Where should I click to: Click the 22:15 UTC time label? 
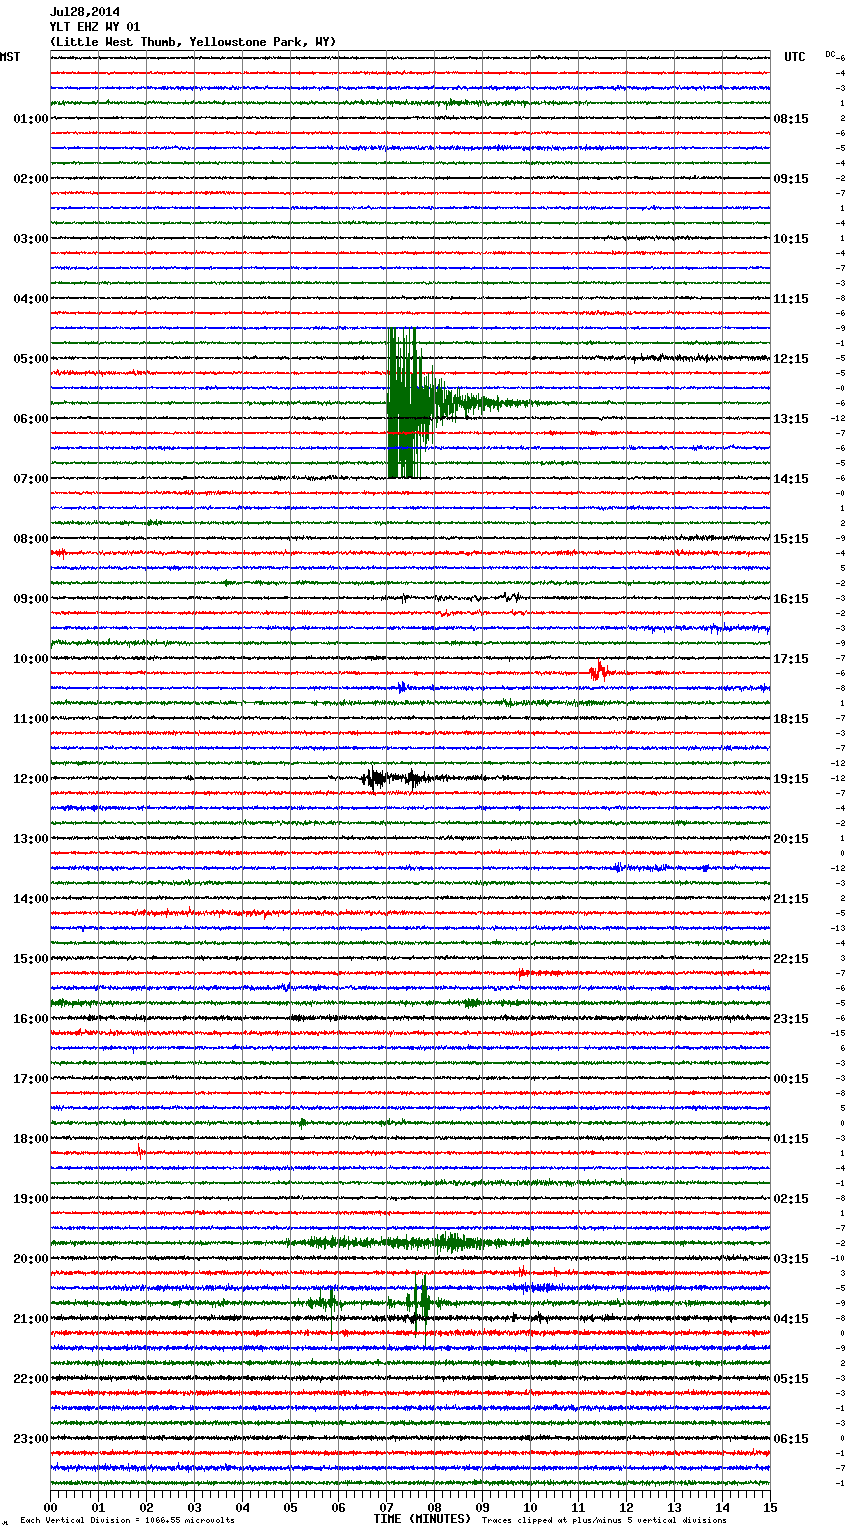pos(791,959)
